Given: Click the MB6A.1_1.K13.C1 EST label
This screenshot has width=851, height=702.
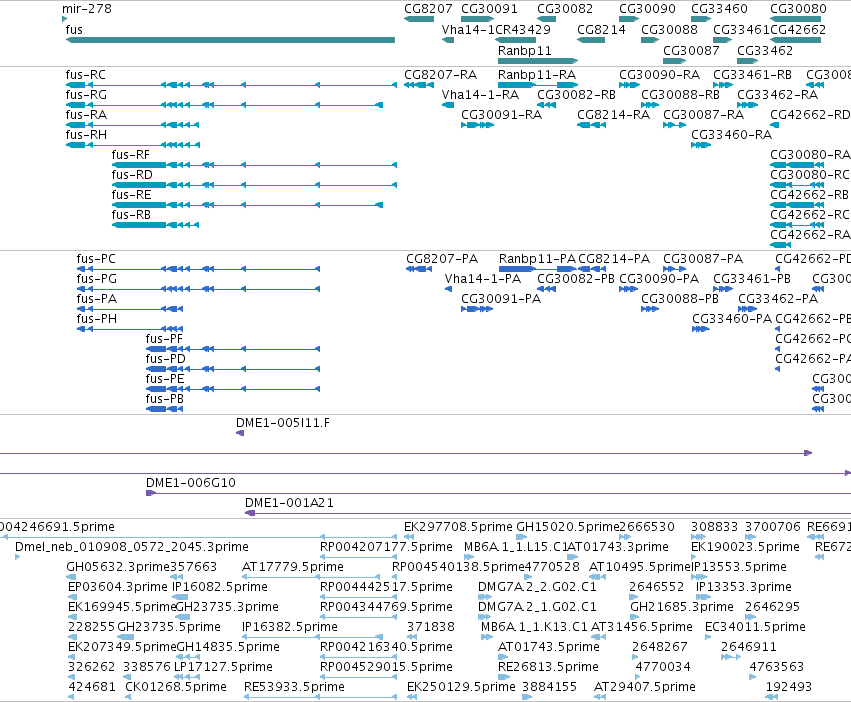Looking at the screenshot, I should pos(534,627).
